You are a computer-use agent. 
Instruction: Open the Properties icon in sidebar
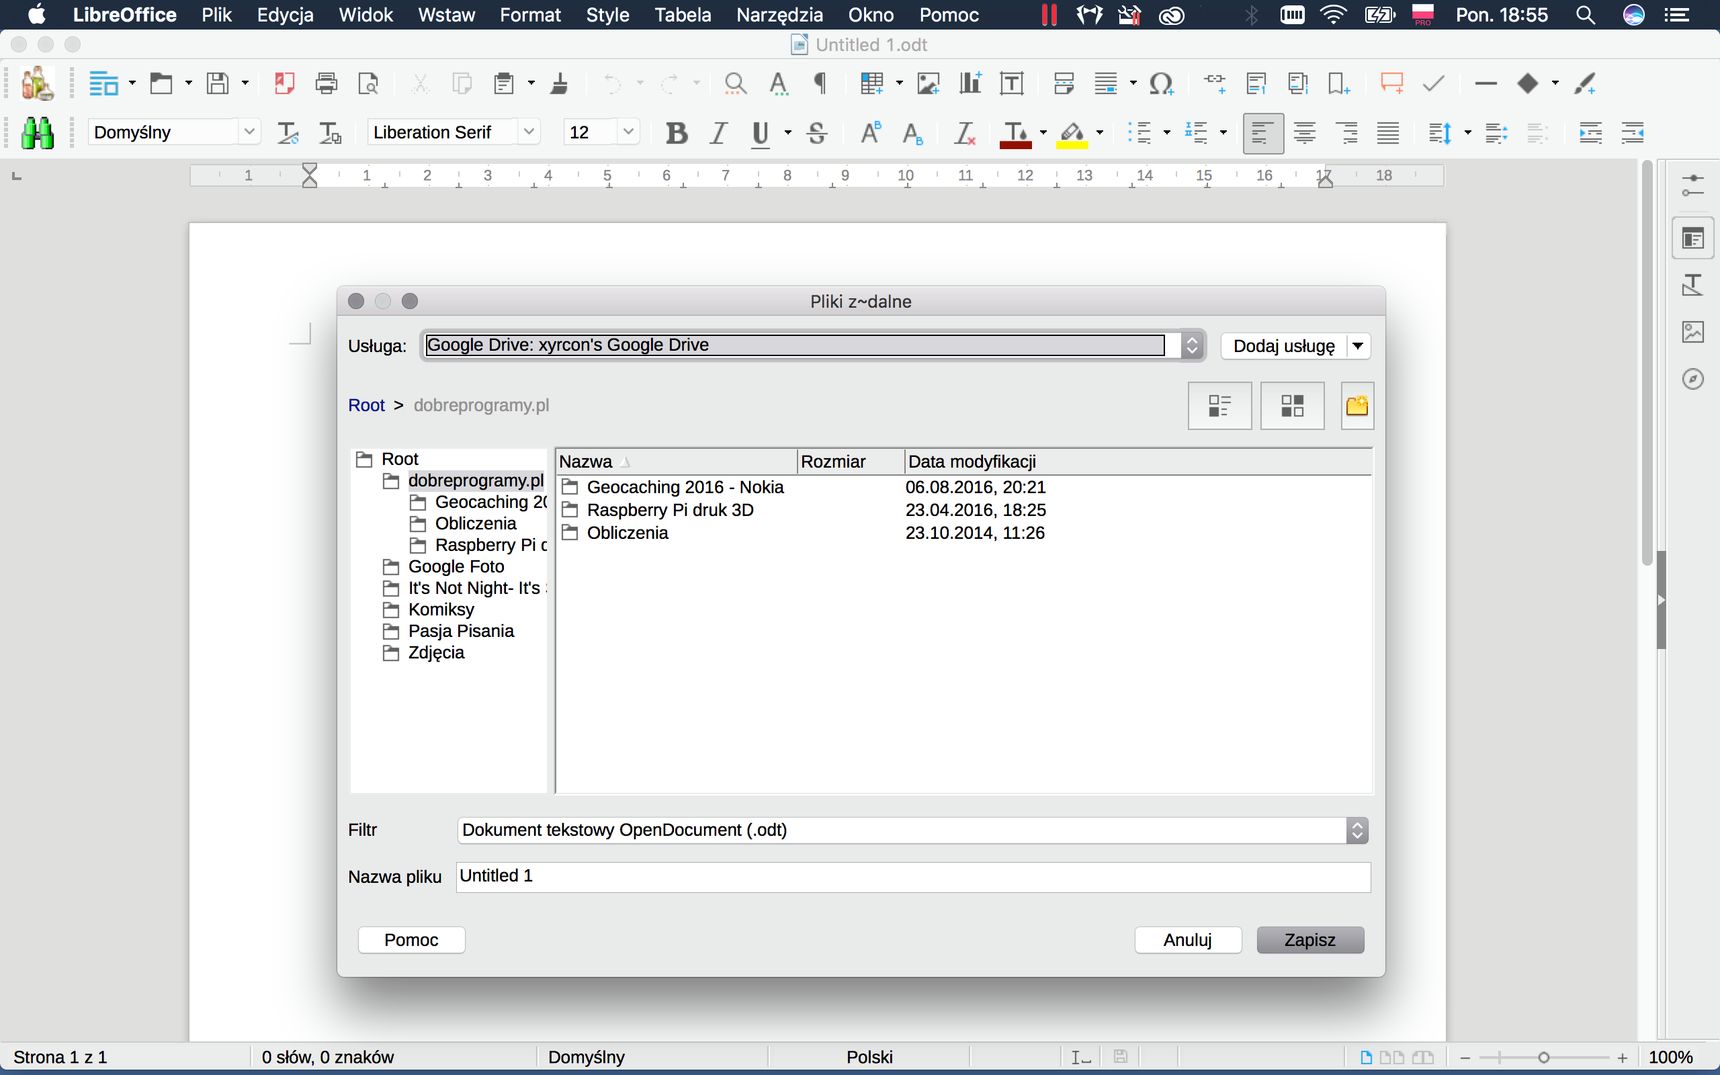(x=1692, y=239)
